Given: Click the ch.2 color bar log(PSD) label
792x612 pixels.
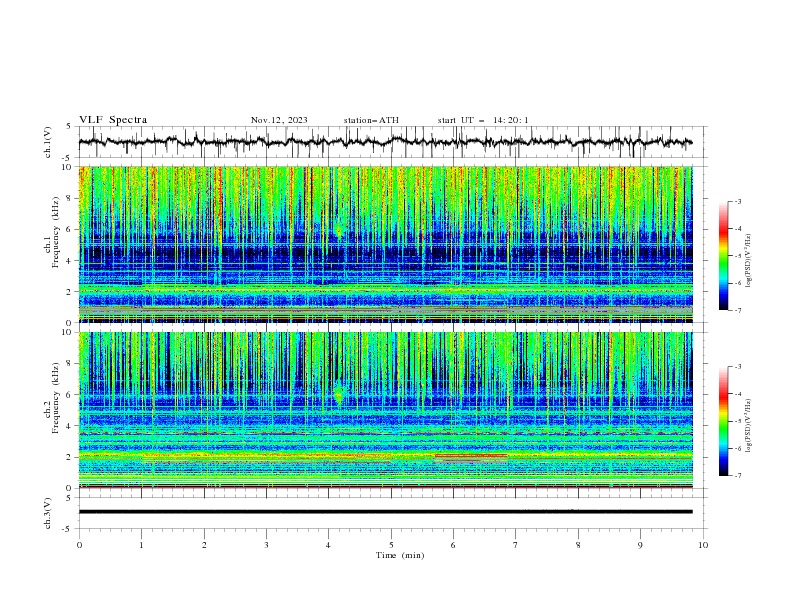Looking at the screenshot, I should pos(749,426).
